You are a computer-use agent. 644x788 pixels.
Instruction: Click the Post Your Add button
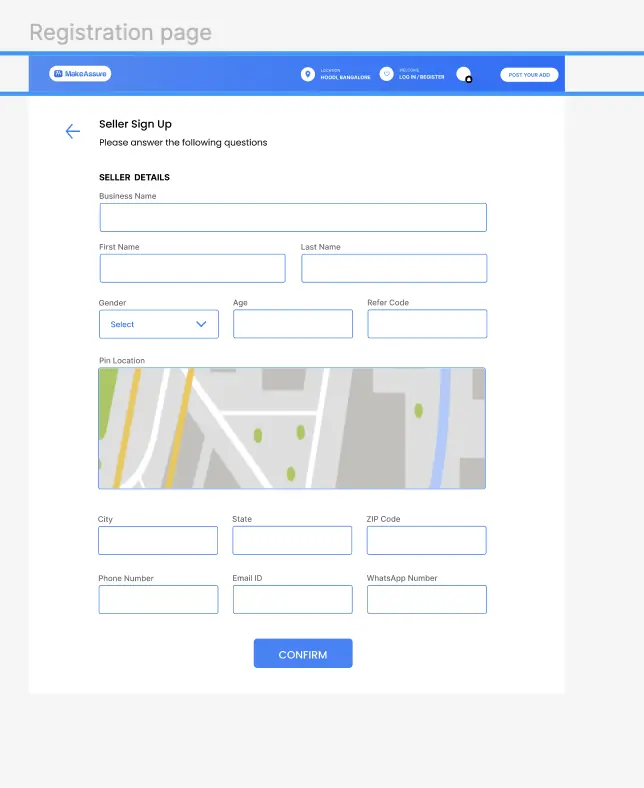[x=529, y=74]
